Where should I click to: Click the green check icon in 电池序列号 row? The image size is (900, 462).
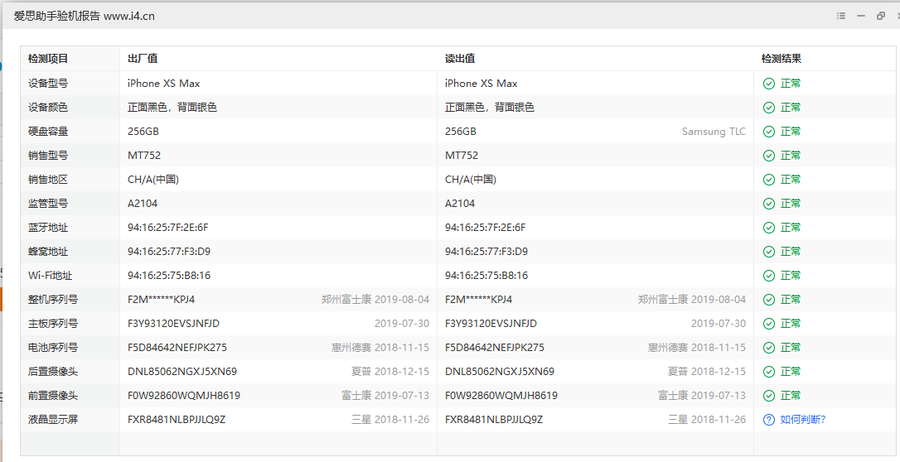point(769,348)
